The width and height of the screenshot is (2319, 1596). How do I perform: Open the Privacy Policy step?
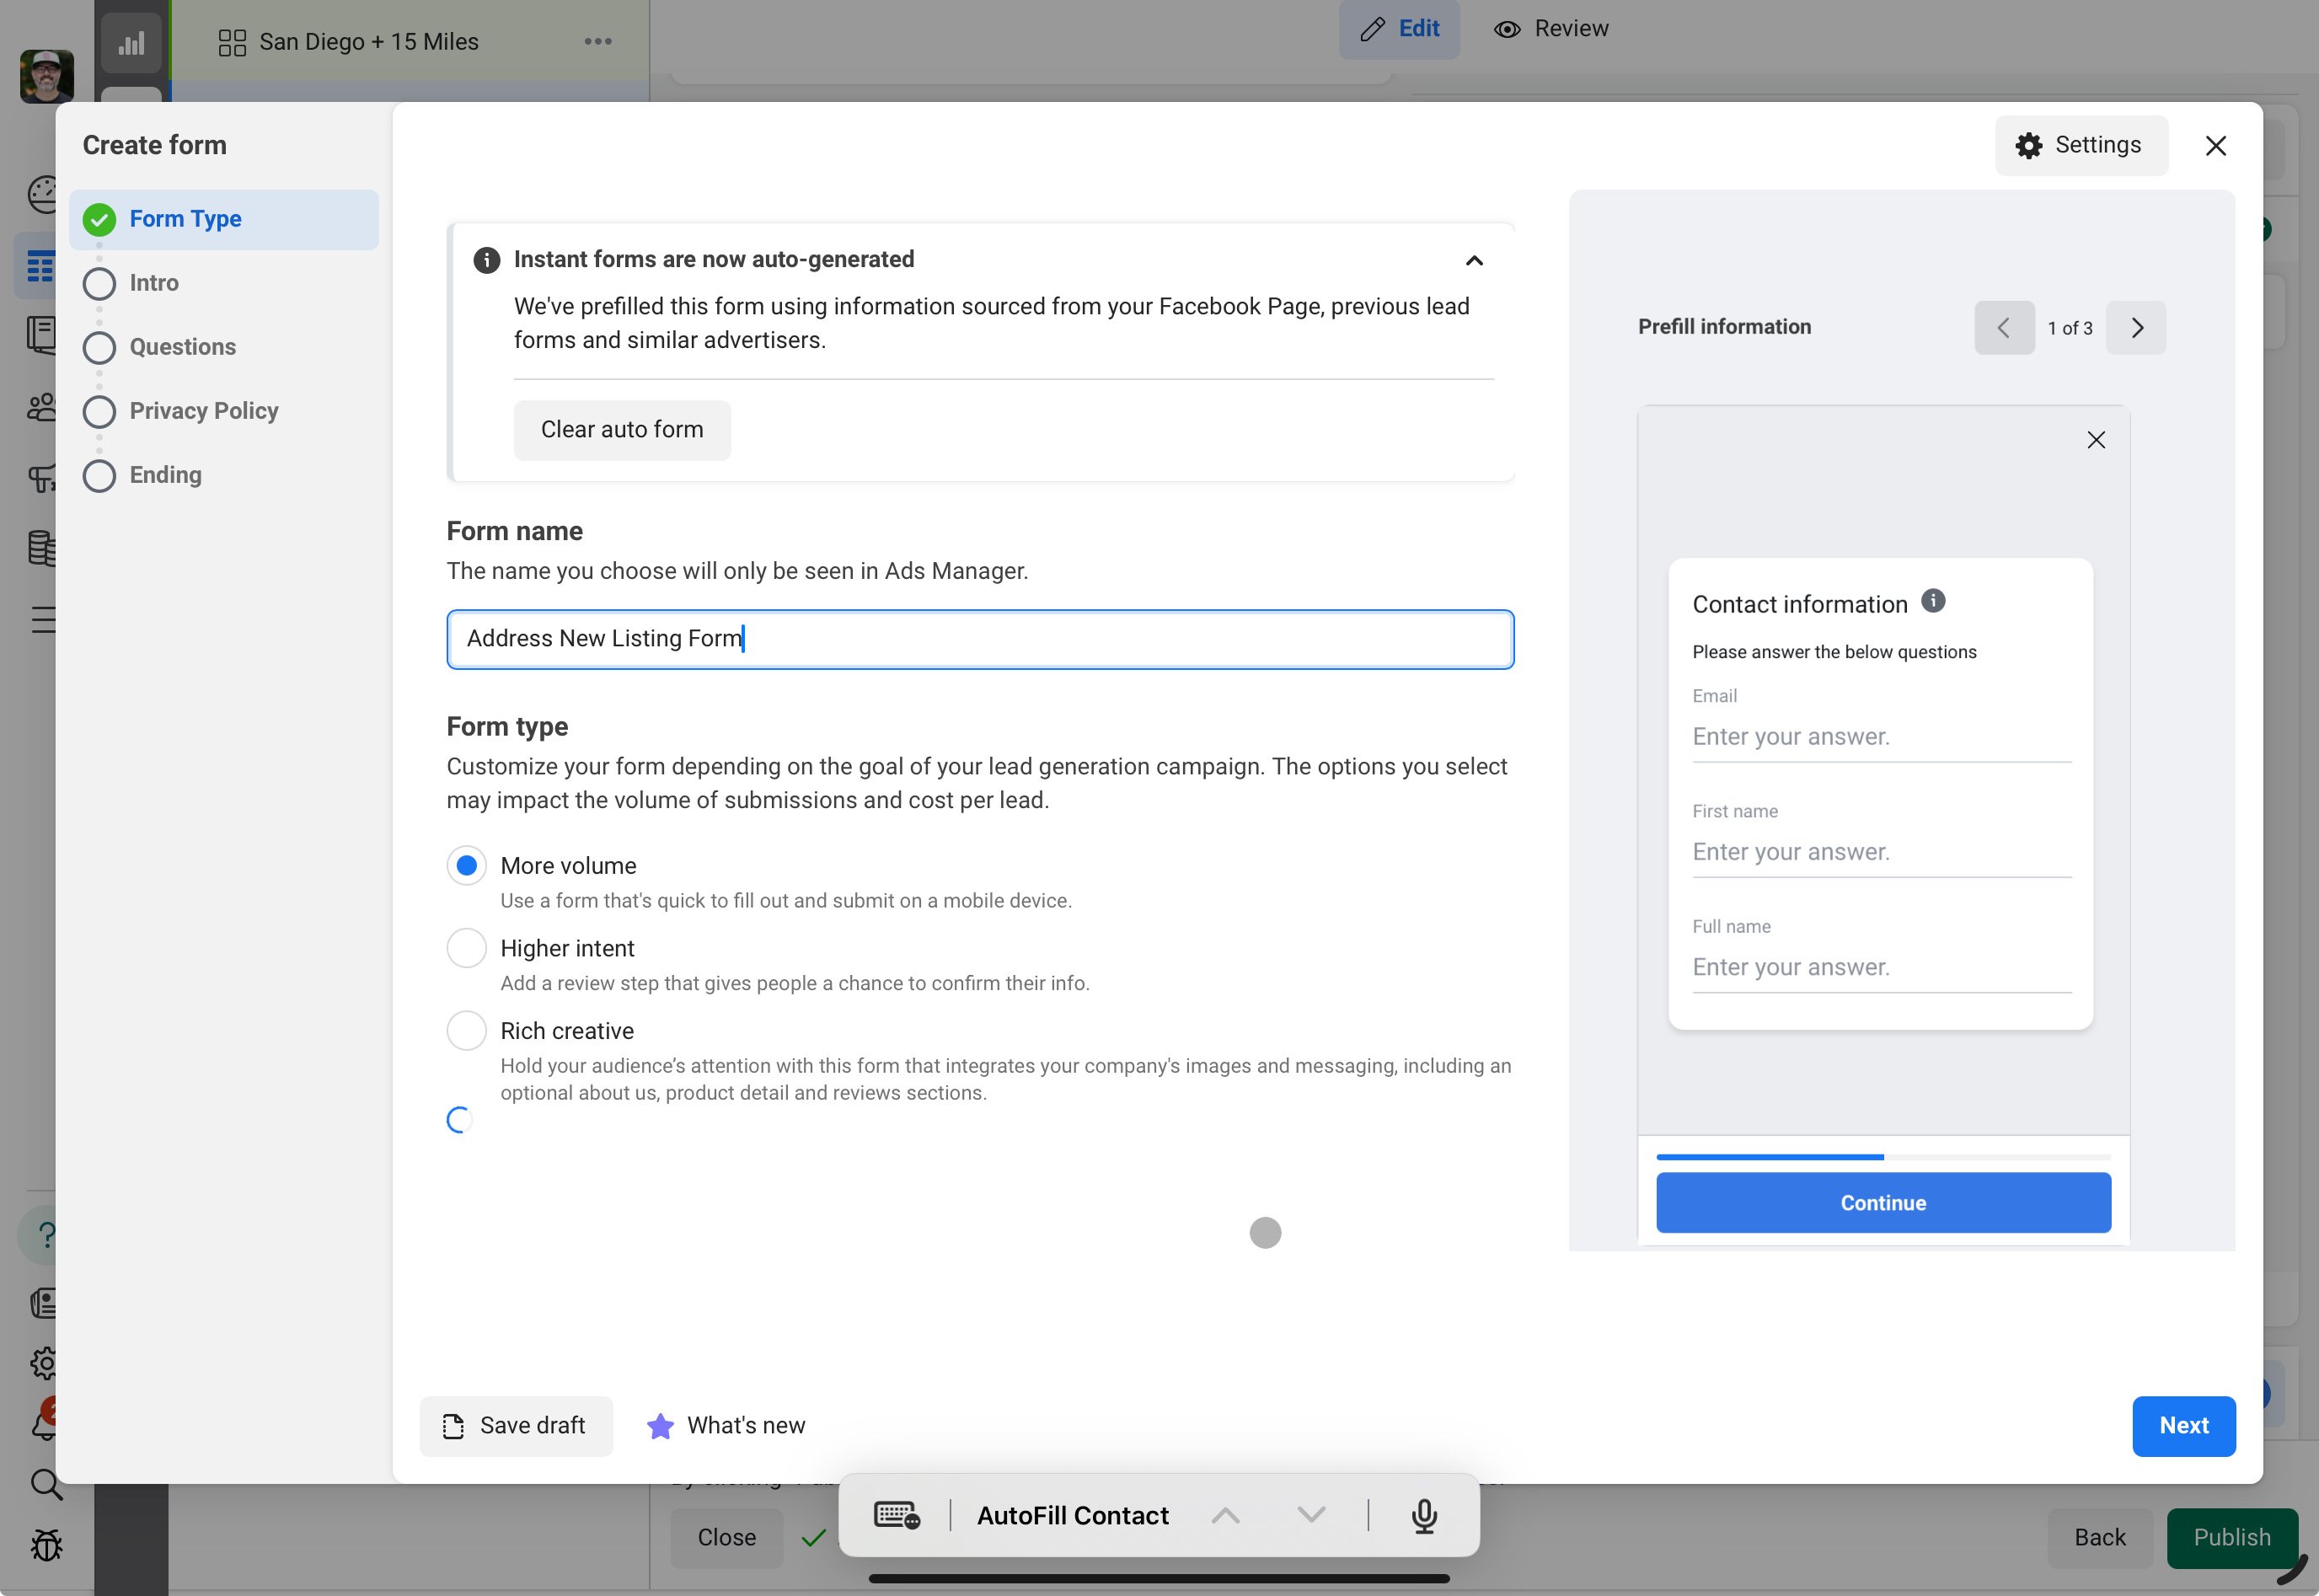coord(203,411)
